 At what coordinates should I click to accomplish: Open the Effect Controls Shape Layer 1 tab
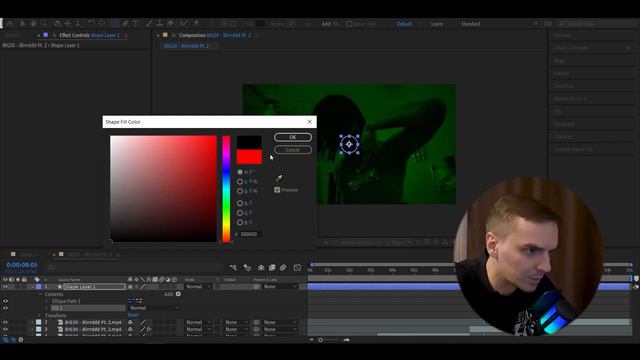click(x=89, y=36)
